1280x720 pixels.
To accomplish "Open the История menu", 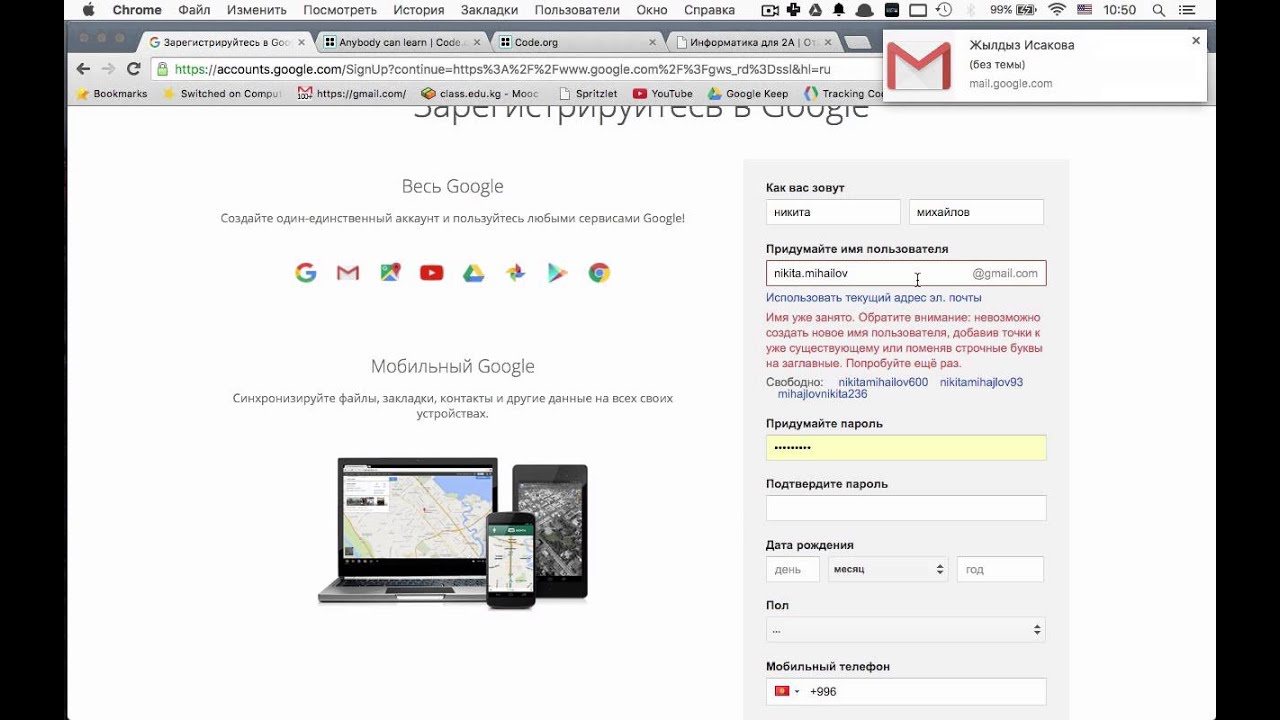I will point(419,10).
